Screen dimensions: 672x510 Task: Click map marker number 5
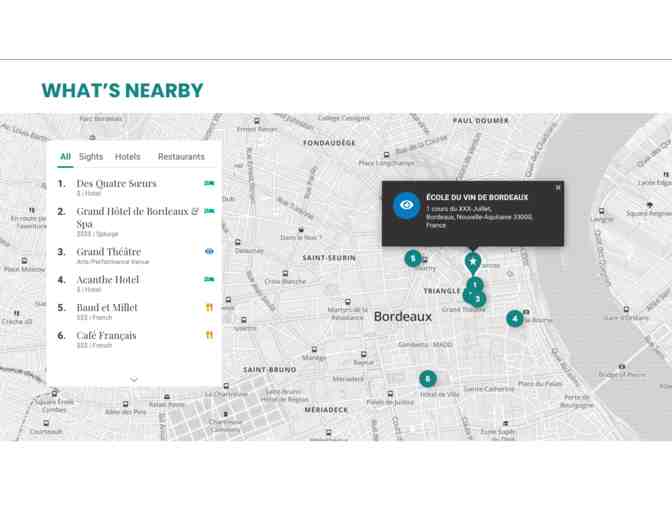pos(412,259)
